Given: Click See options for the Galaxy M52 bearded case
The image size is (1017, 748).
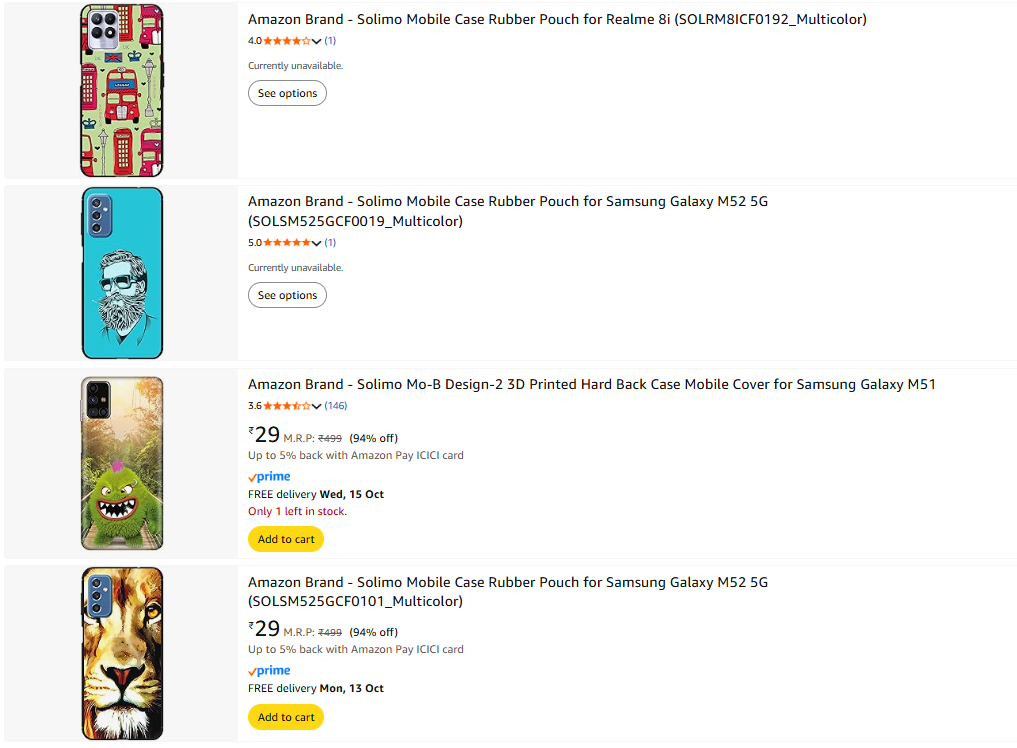Looking at the screenshot, I should pos(287,295).
